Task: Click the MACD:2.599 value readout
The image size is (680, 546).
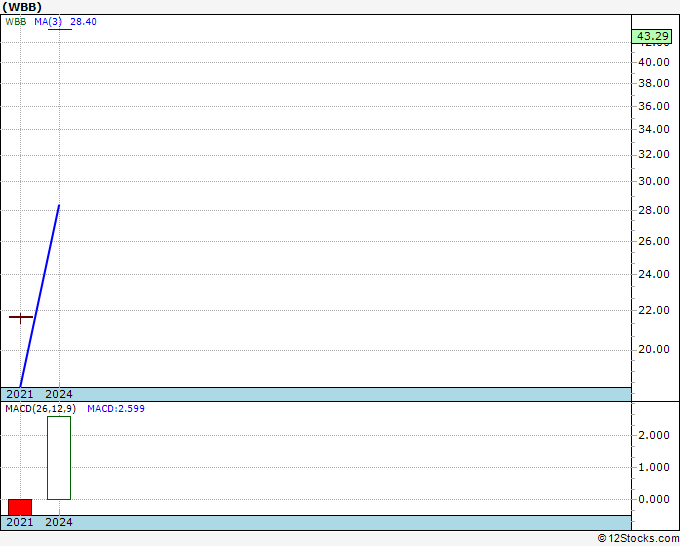Action: tap(116, 408)
